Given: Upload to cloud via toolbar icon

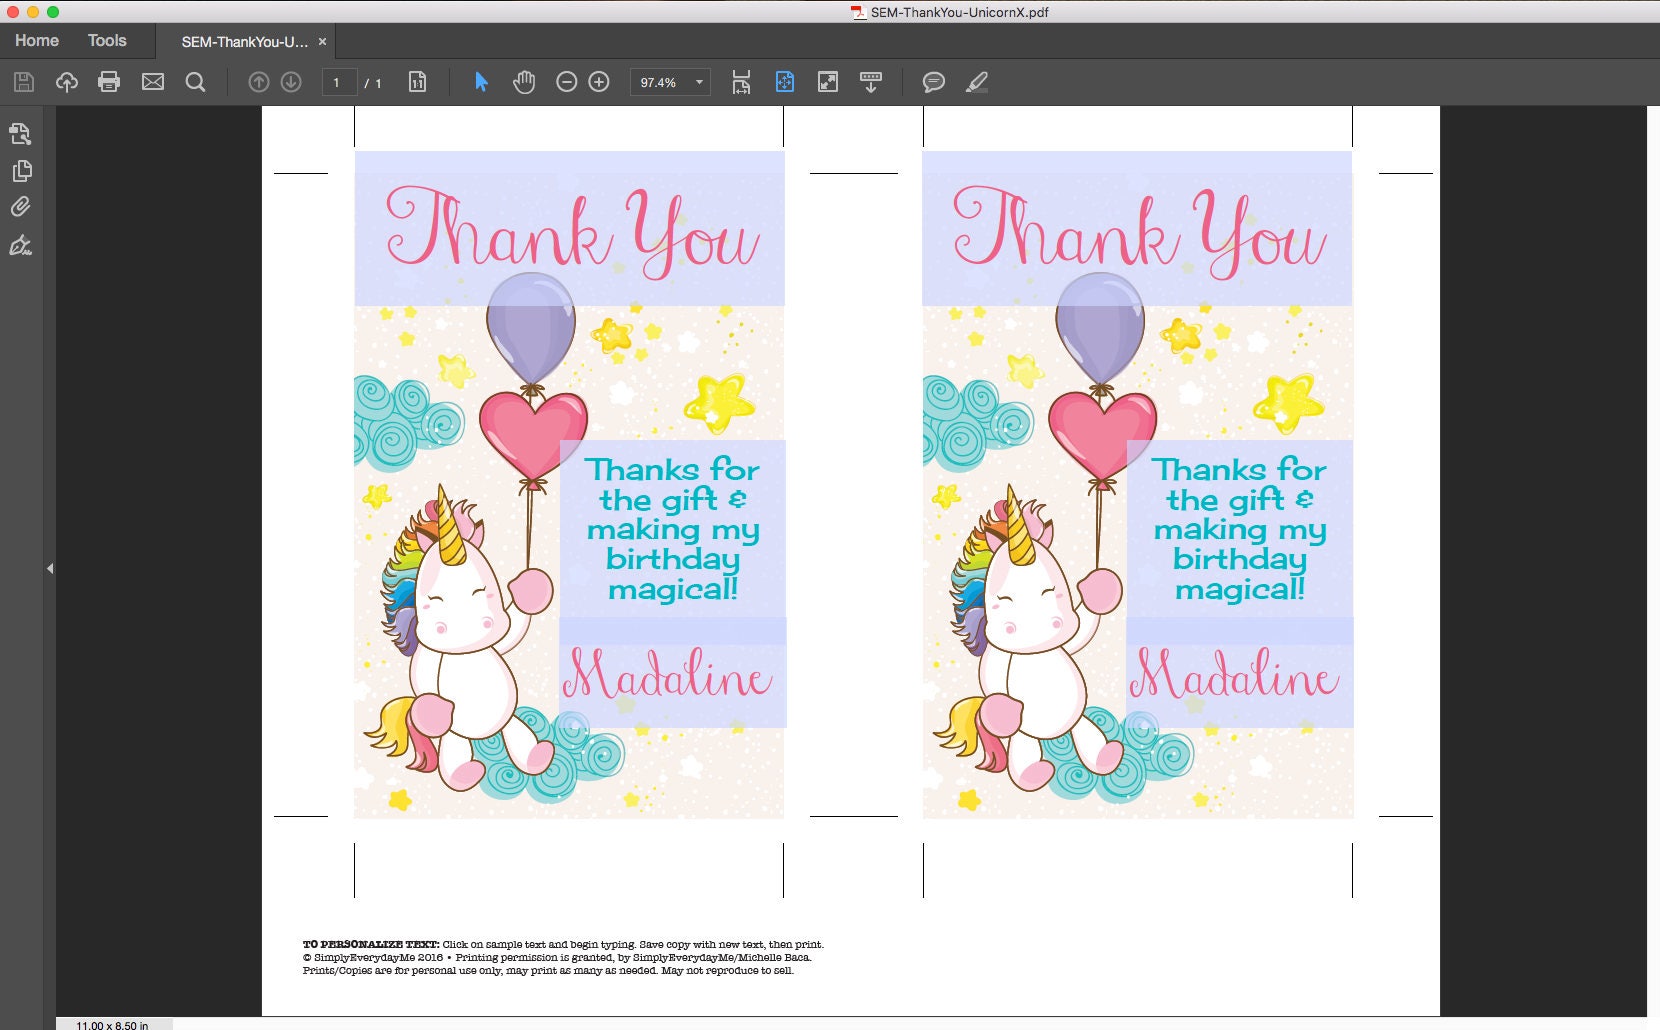Looking at the screenshot, I should pyautogui.click(x=67, y=82).
